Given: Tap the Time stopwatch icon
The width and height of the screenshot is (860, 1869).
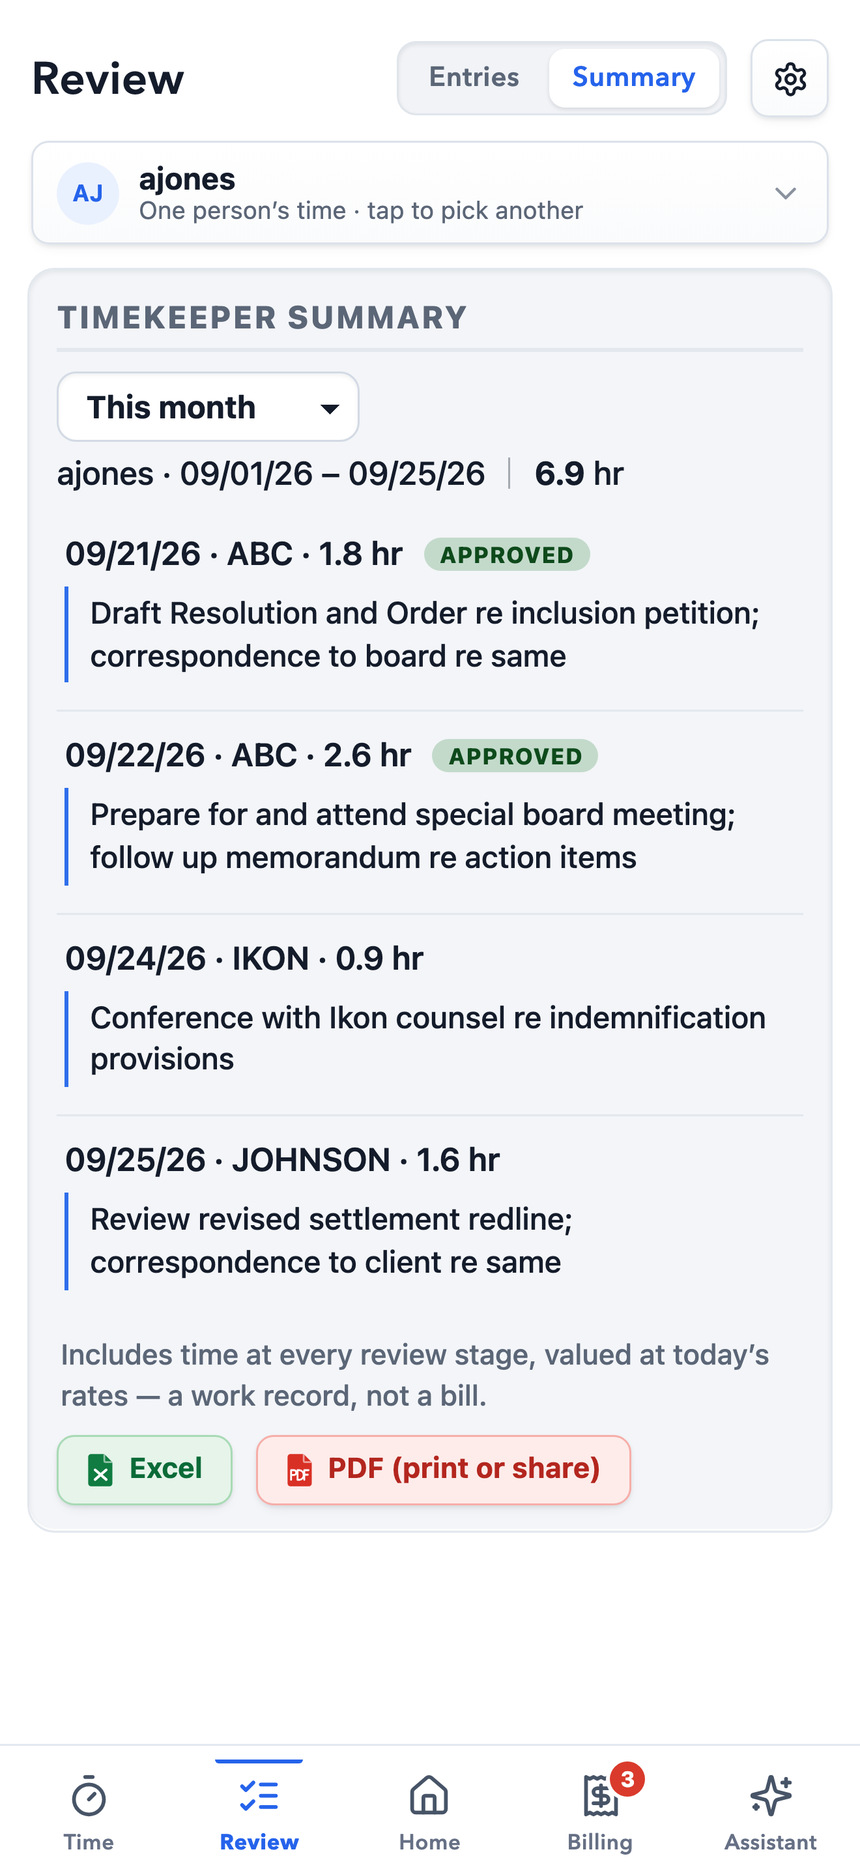Looking at the screenshot, I should (89, 1797).
